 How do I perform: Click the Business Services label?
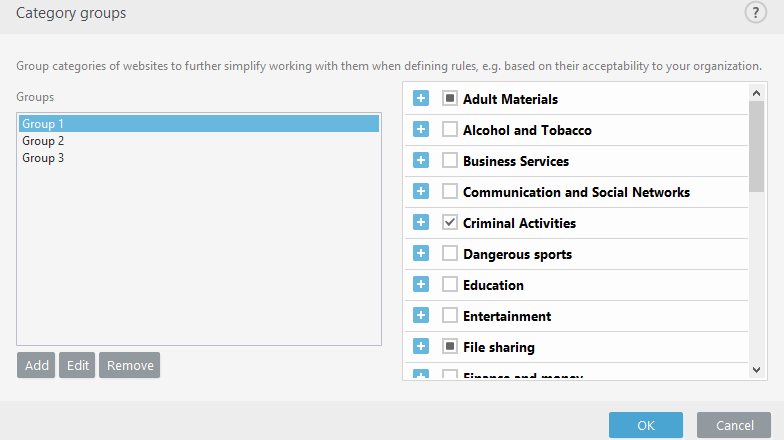[x=516, y=161]
